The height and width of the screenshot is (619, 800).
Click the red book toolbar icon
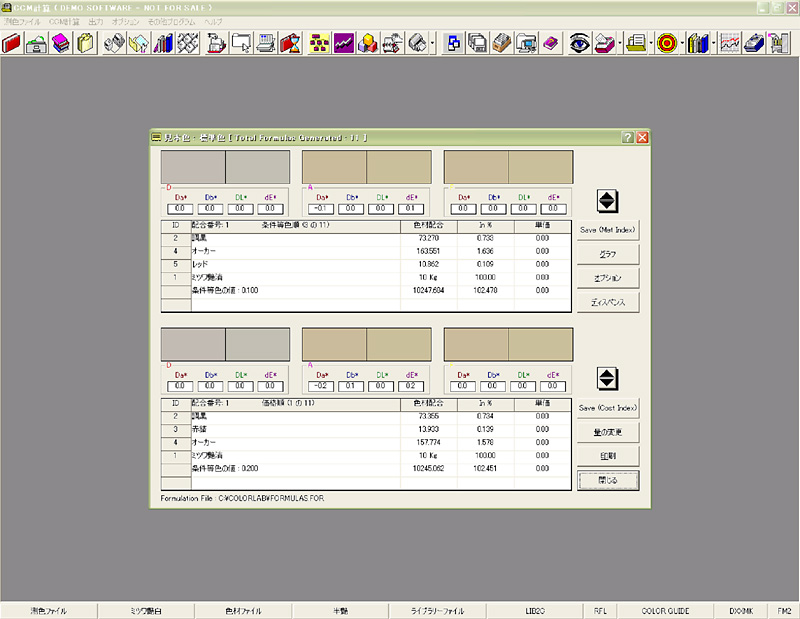(13, 43)
